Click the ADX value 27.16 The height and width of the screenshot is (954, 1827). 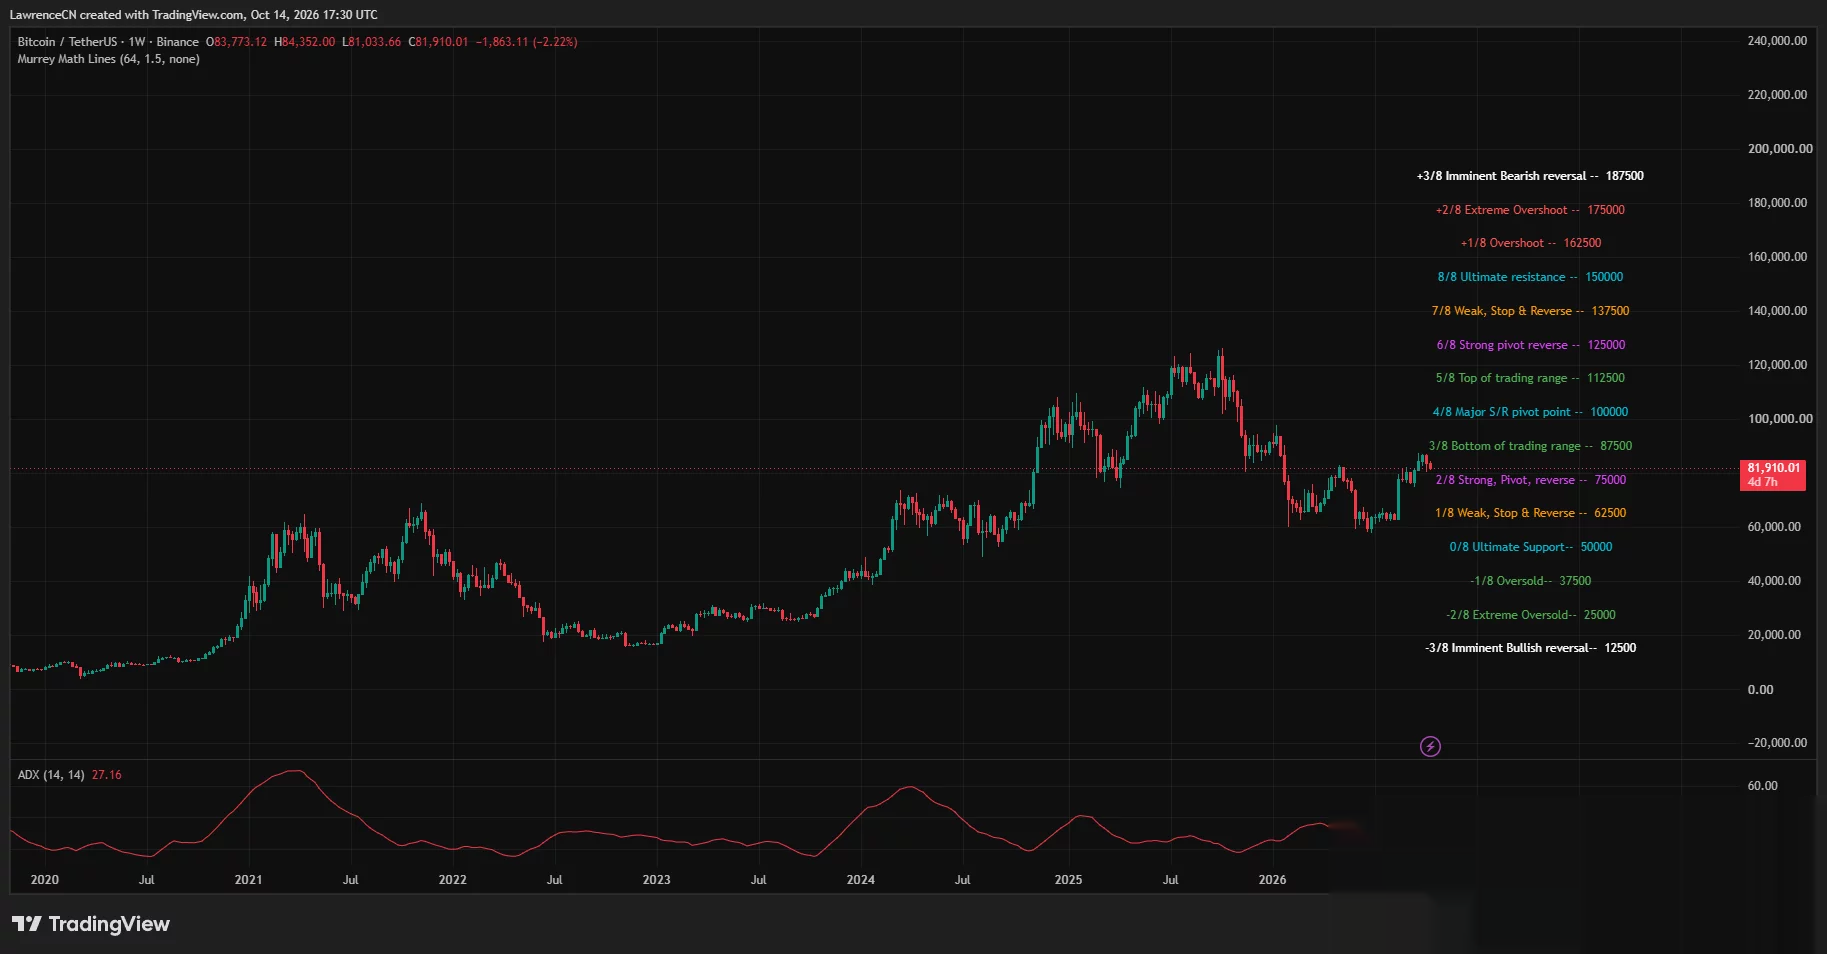(107, 775)
